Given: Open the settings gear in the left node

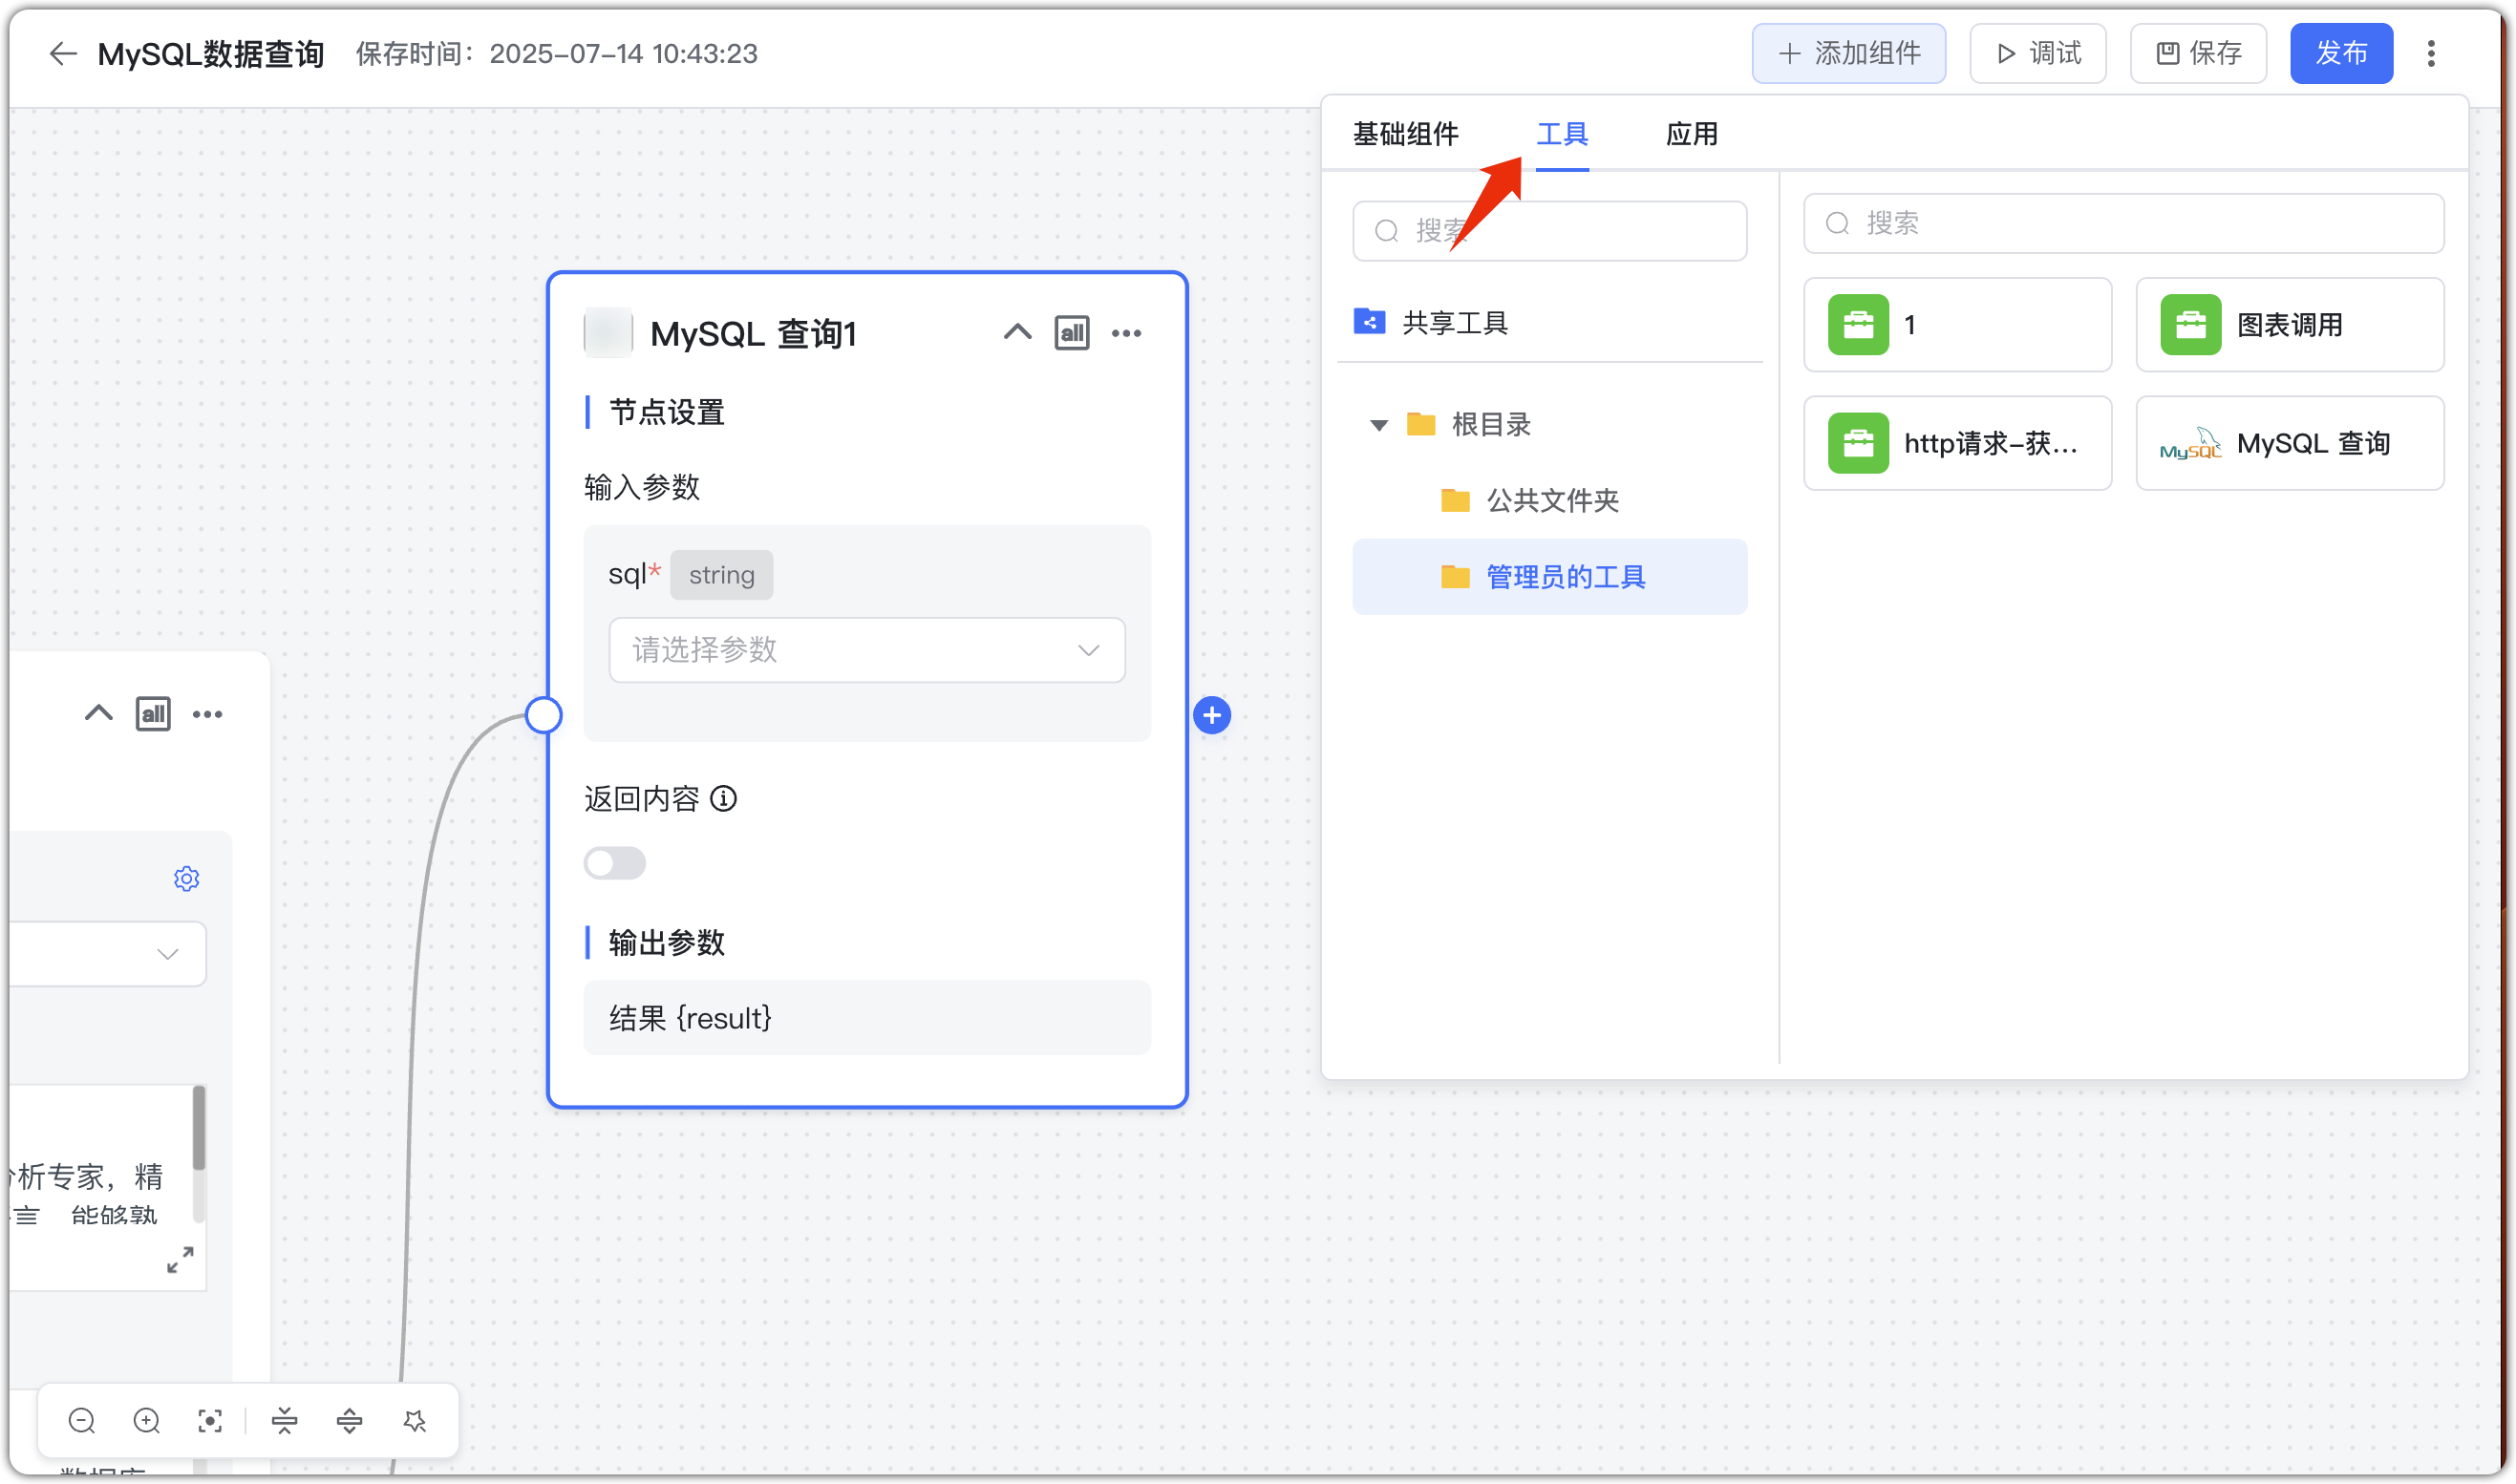Looking at the screenshot, I should click(x=186, y=879).
